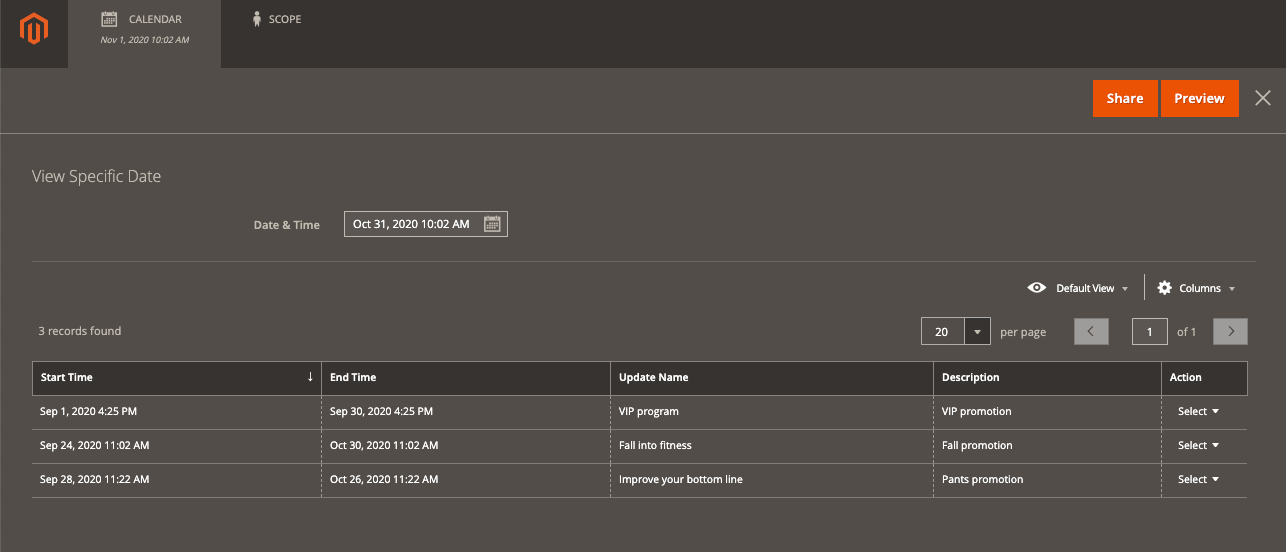Click the Share button
The width and height of the screenshot is (1286, 552).
tap(1125, 98)
